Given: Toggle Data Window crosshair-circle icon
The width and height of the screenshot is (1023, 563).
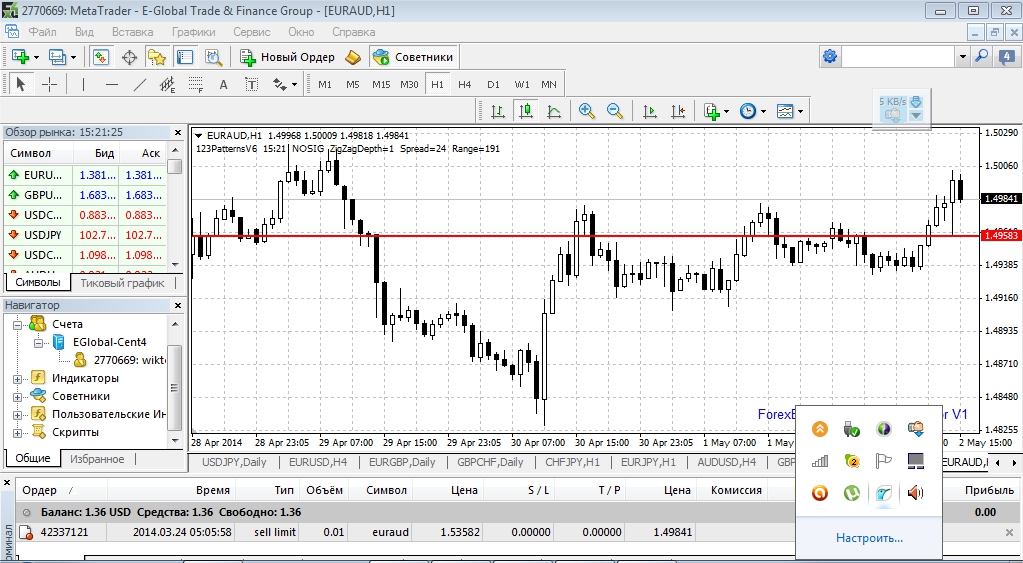Looking at the screenshot, I should tap(129, 57).
